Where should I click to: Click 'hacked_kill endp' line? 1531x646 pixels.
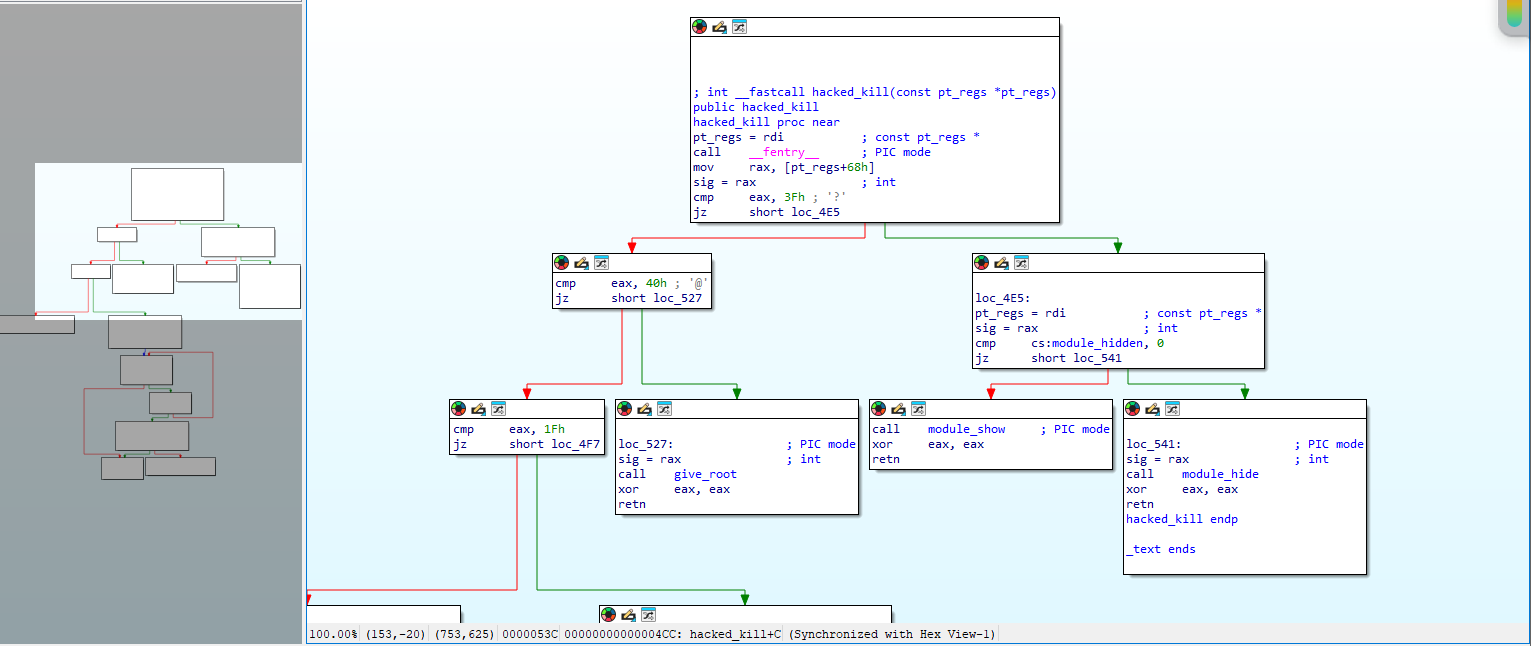(x=1182, y=519)
